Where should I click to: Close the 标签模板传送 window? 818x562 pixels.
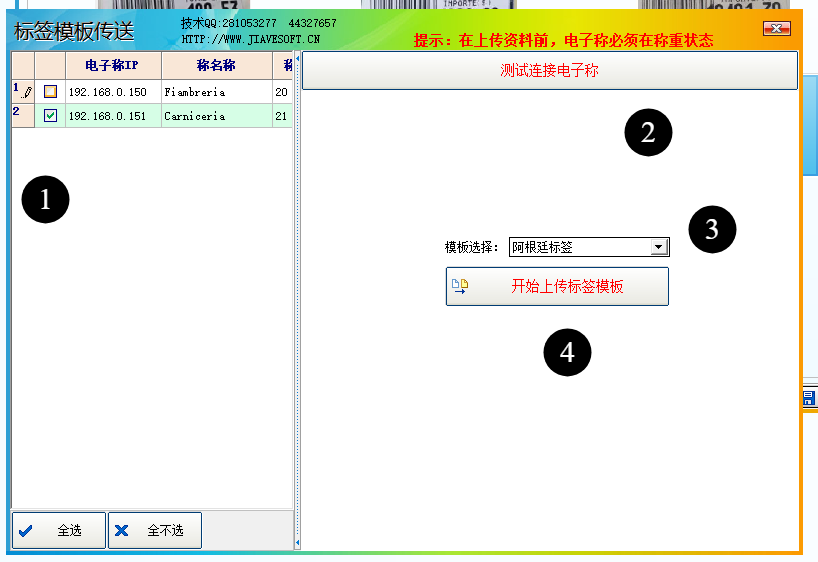[x=776, y=29]
